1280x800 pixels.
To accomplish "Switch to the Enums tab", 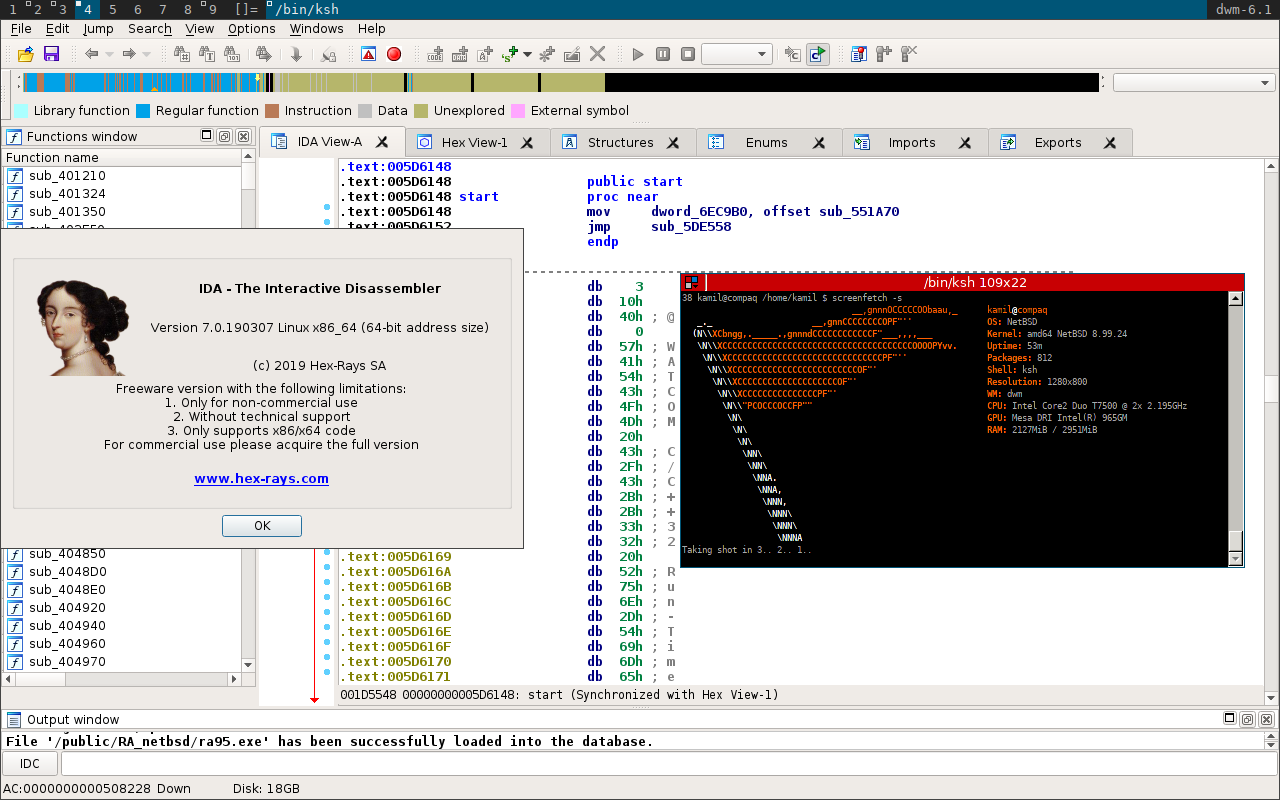I will coord(767,142).
